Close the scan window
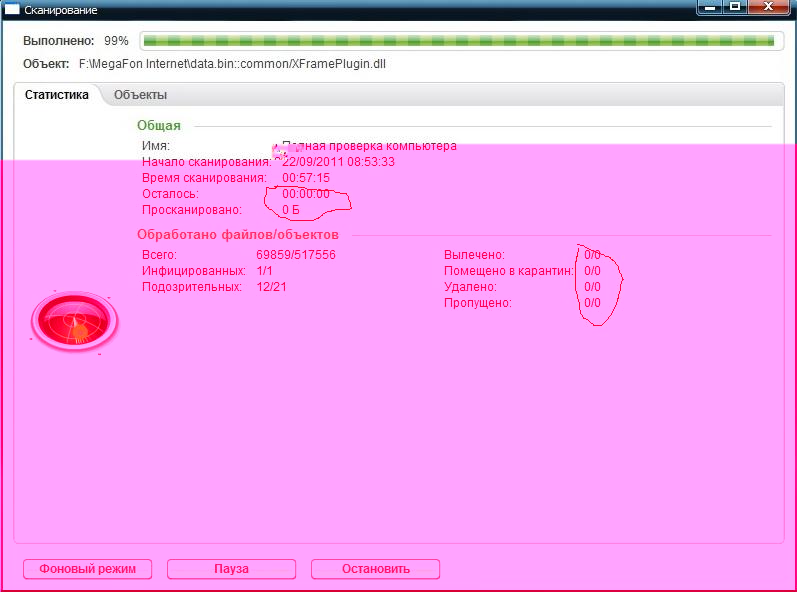Viewport: 797px width, 592px height. (771, 7)
